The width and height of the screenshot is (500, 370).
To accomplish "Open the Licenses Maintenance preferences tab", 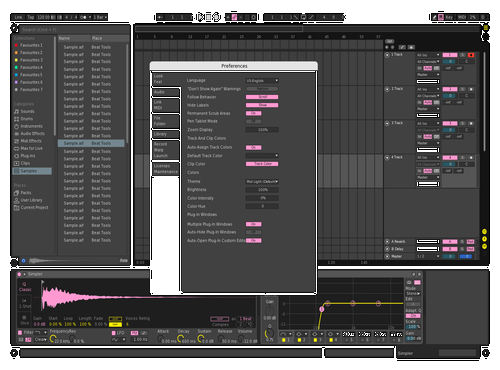I will [166, 169].
